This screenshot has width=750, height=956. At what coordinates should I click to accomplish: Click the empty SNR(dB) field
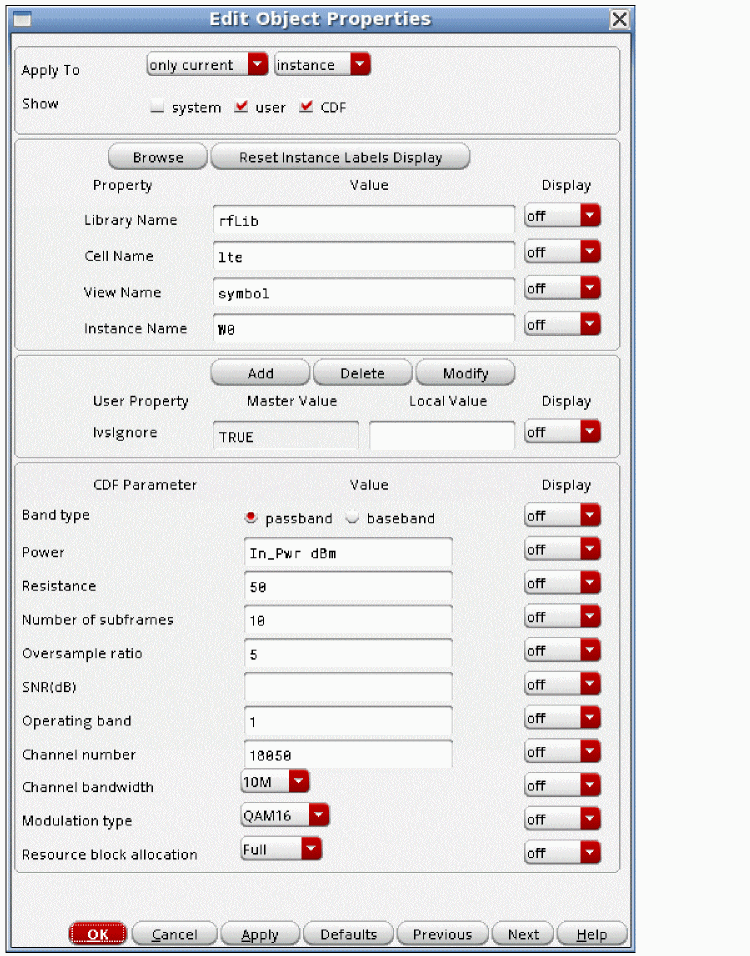tap(348, 687)
